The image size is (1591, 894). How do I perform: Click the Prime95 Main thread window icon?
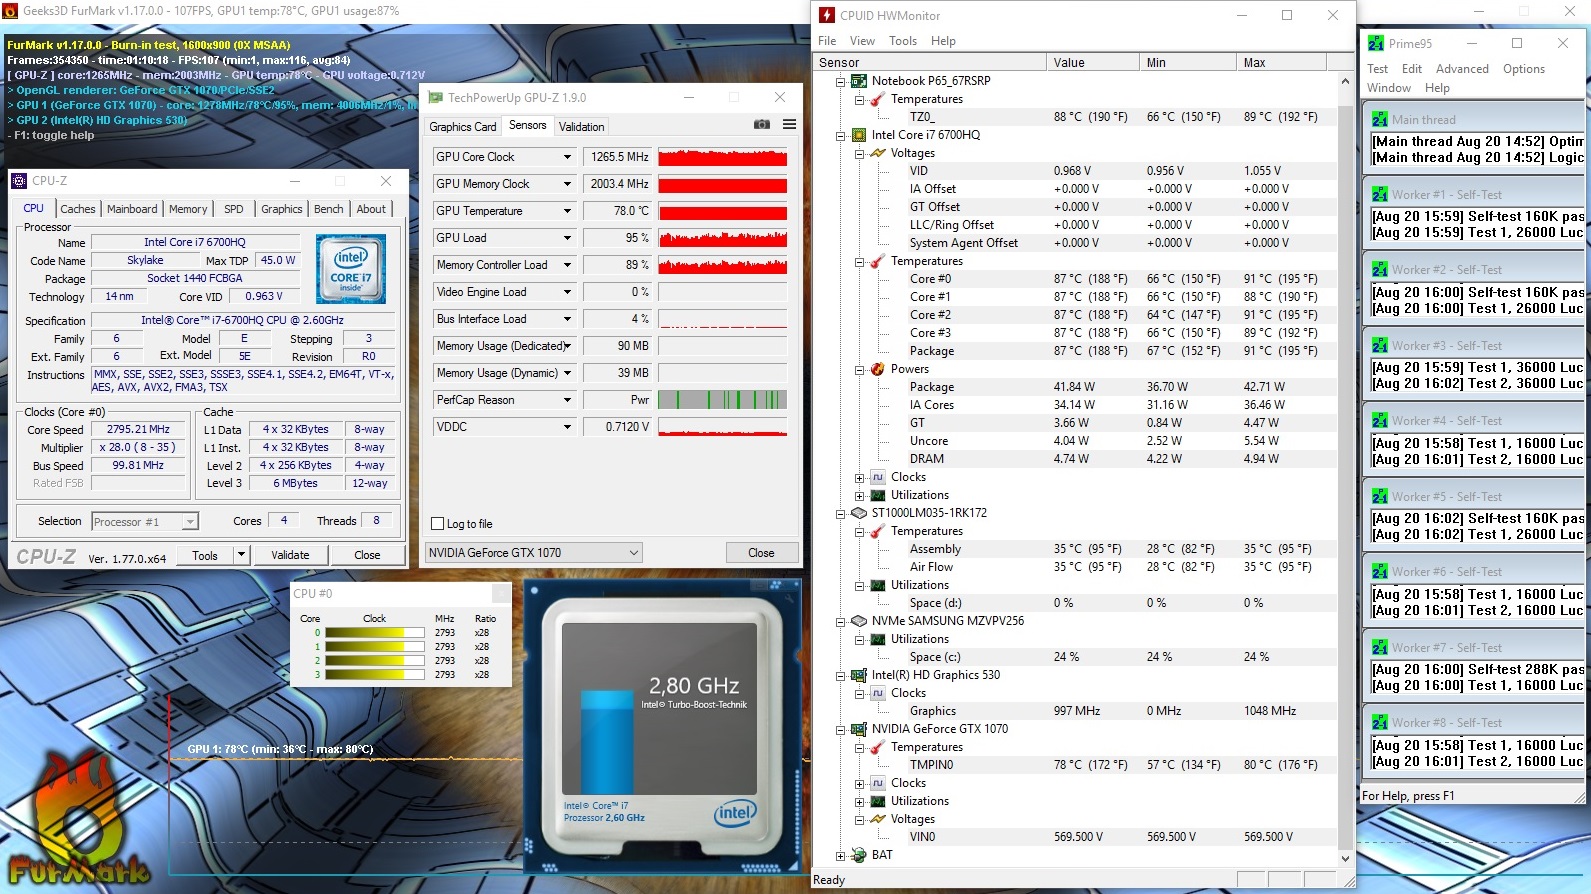click(1380, 119)
